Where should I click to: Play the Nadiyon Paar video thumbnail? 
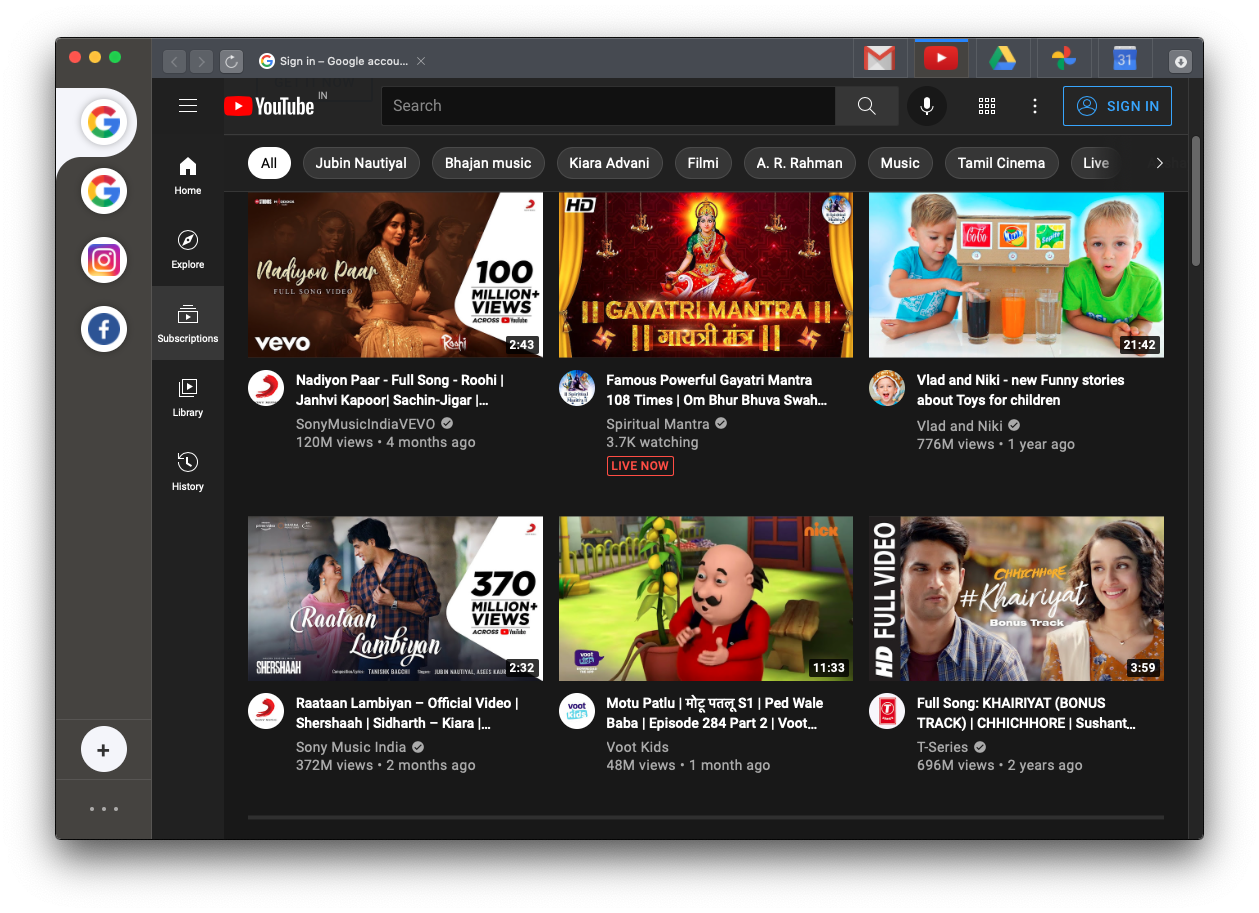point(395,275)
